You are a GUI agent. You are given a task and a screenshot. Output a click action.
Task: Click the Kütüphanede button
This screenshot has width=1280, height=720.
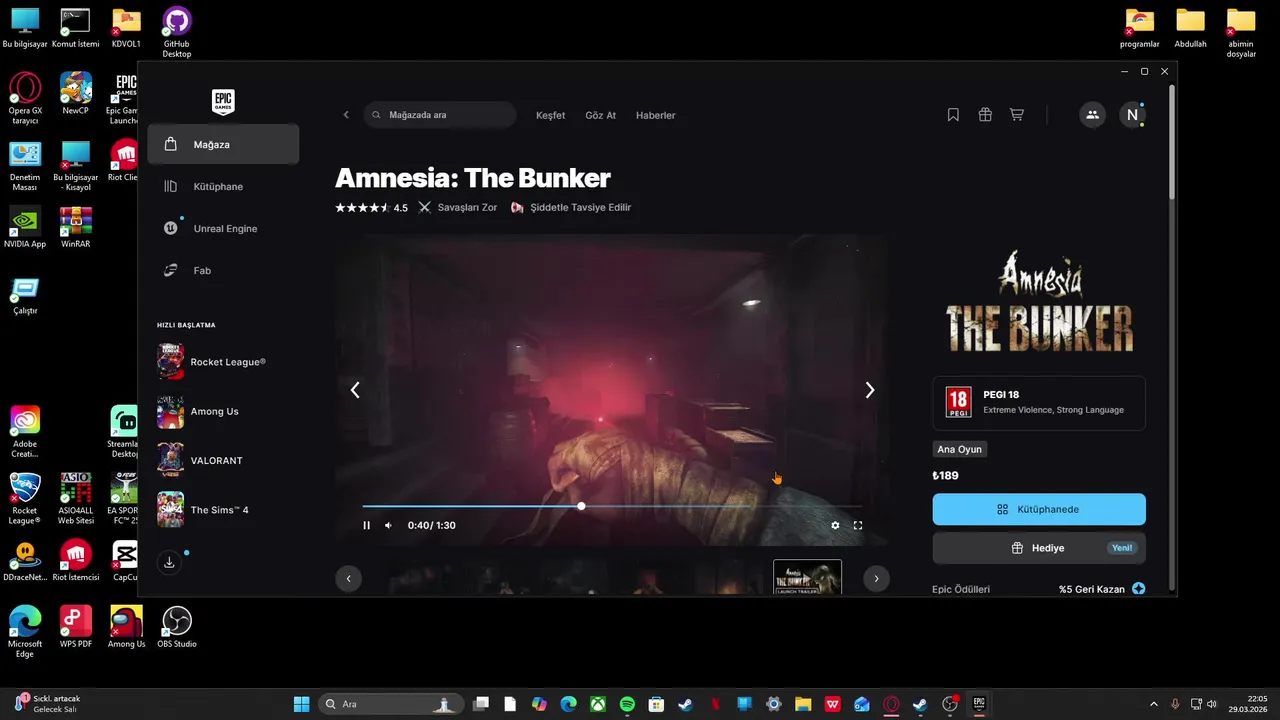coord(1039,509)
